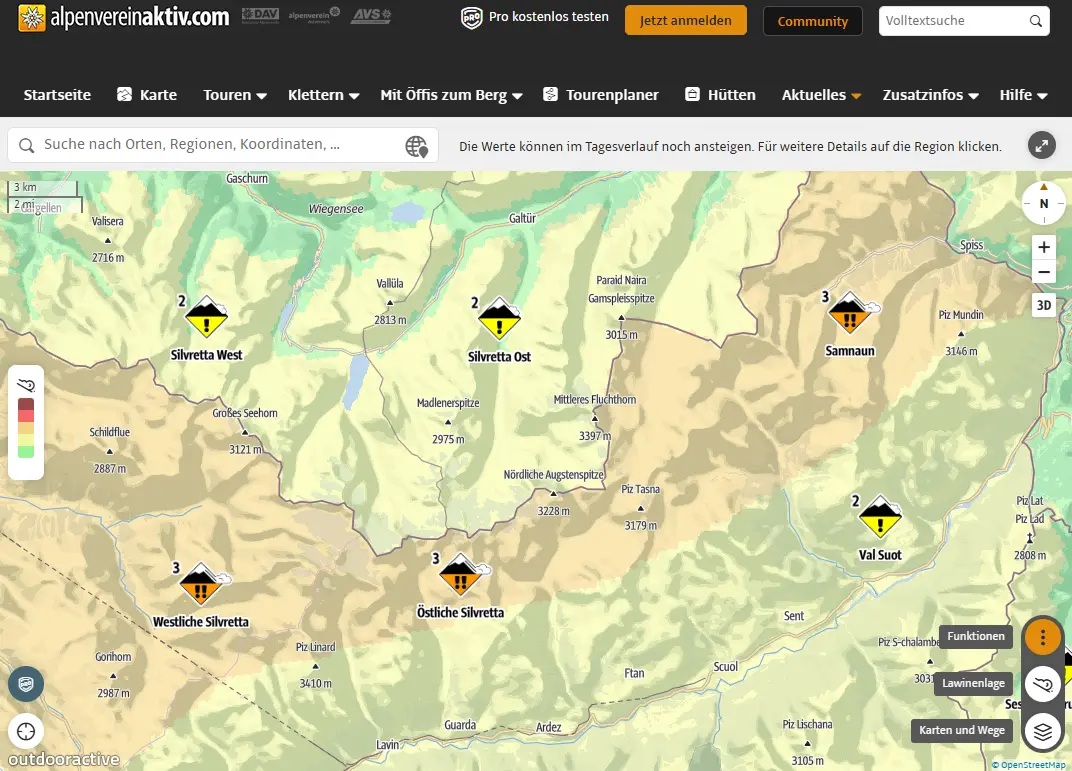Click the compass north orientation button
The width and height of the screenshot is (1072, 771).
1043,203
